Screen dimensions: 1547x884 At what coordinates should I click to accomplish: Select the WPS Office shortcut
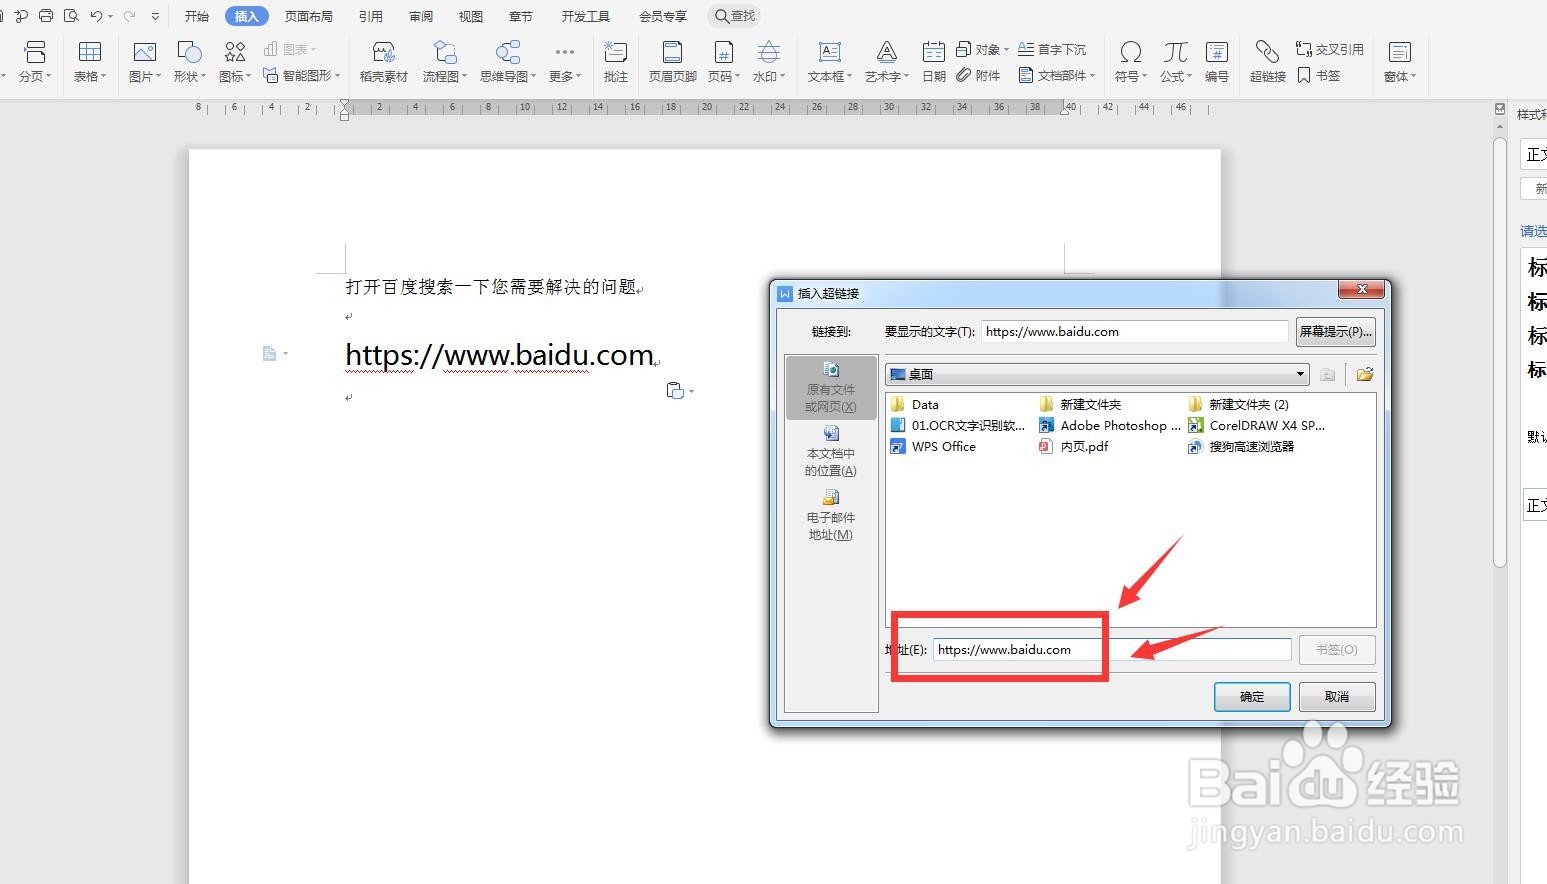coord(932,447)
